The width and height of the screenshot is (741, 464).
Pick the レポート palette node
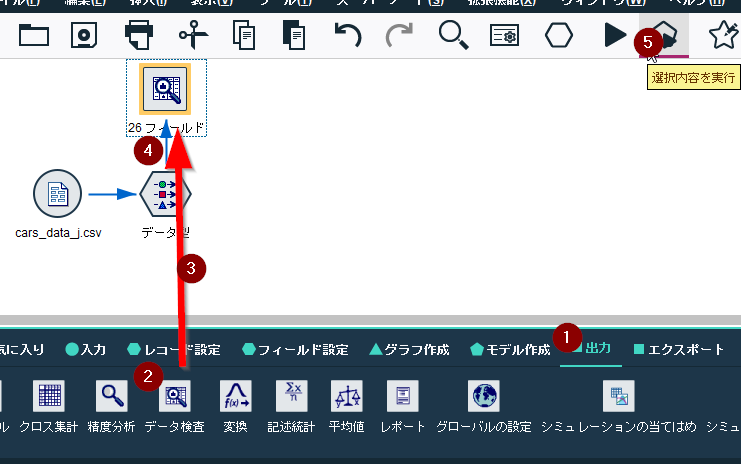click(x=403, y=396)
